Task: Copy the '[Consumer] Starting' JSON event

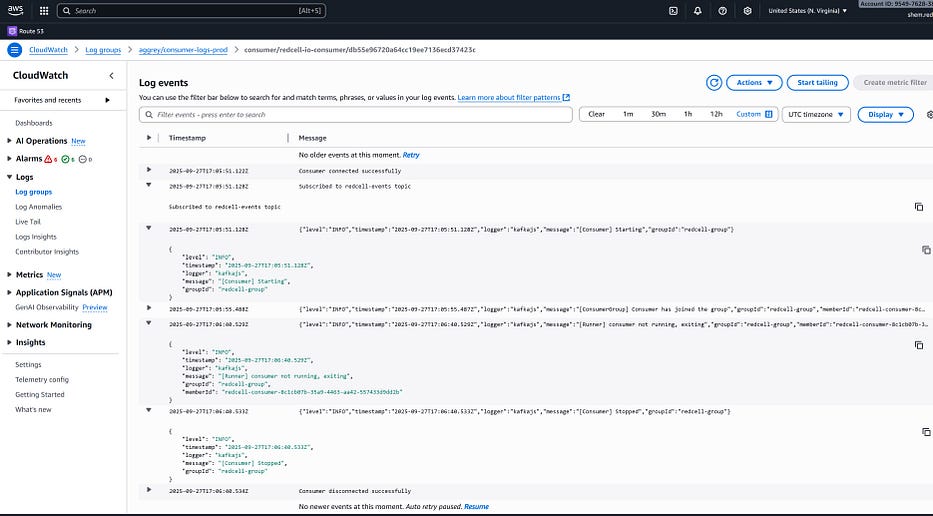Action: 926,250
